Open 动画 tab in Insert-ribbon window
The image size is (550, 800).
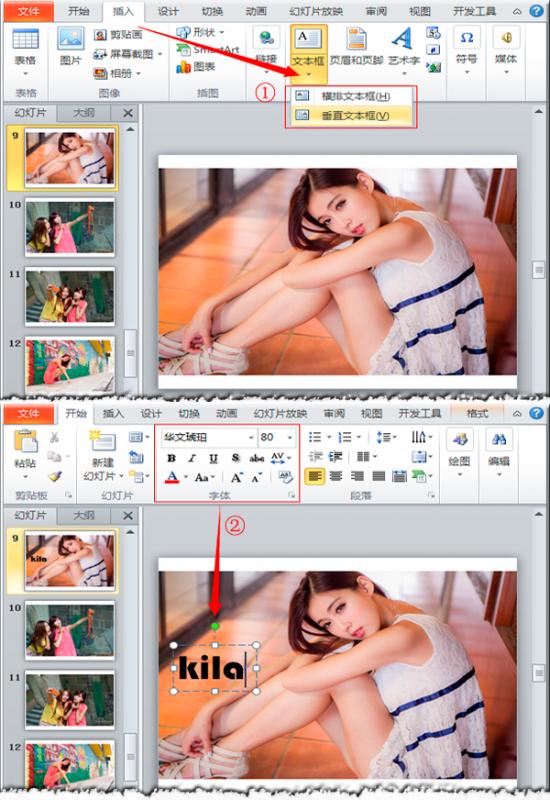[256, 11]
